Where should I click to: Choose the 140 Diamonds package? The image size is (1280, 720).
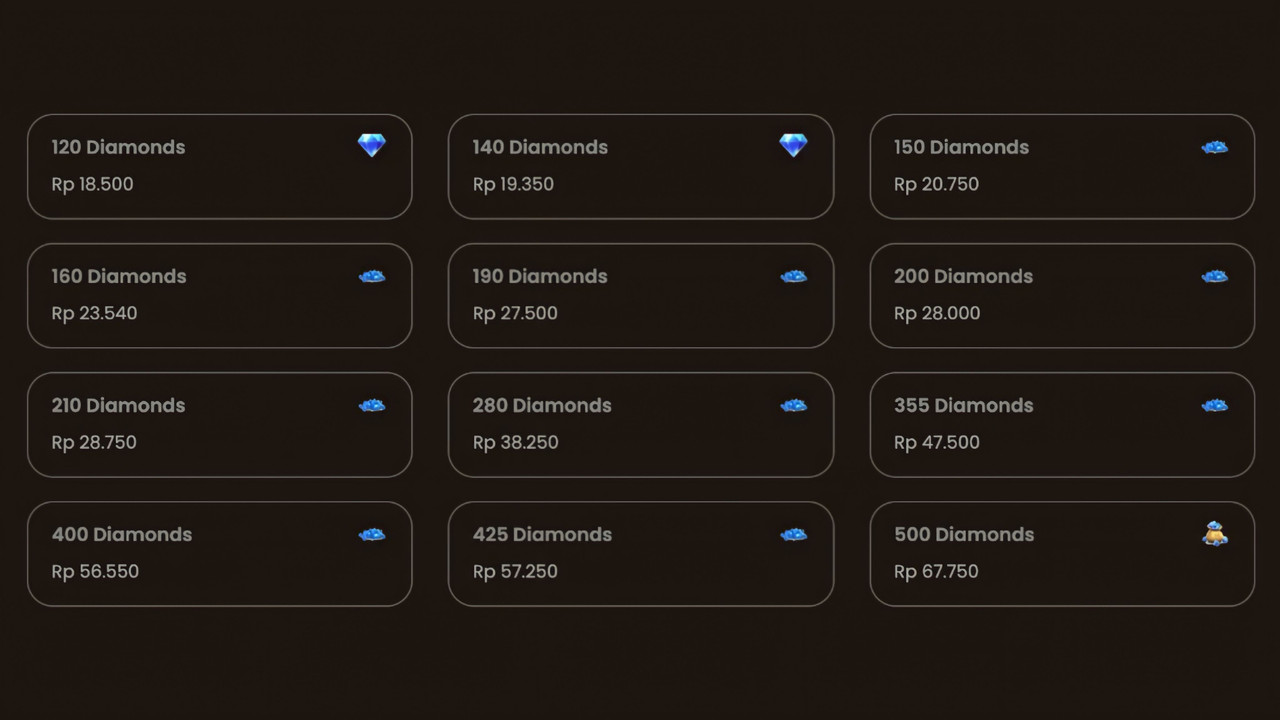tap(641, 166)
